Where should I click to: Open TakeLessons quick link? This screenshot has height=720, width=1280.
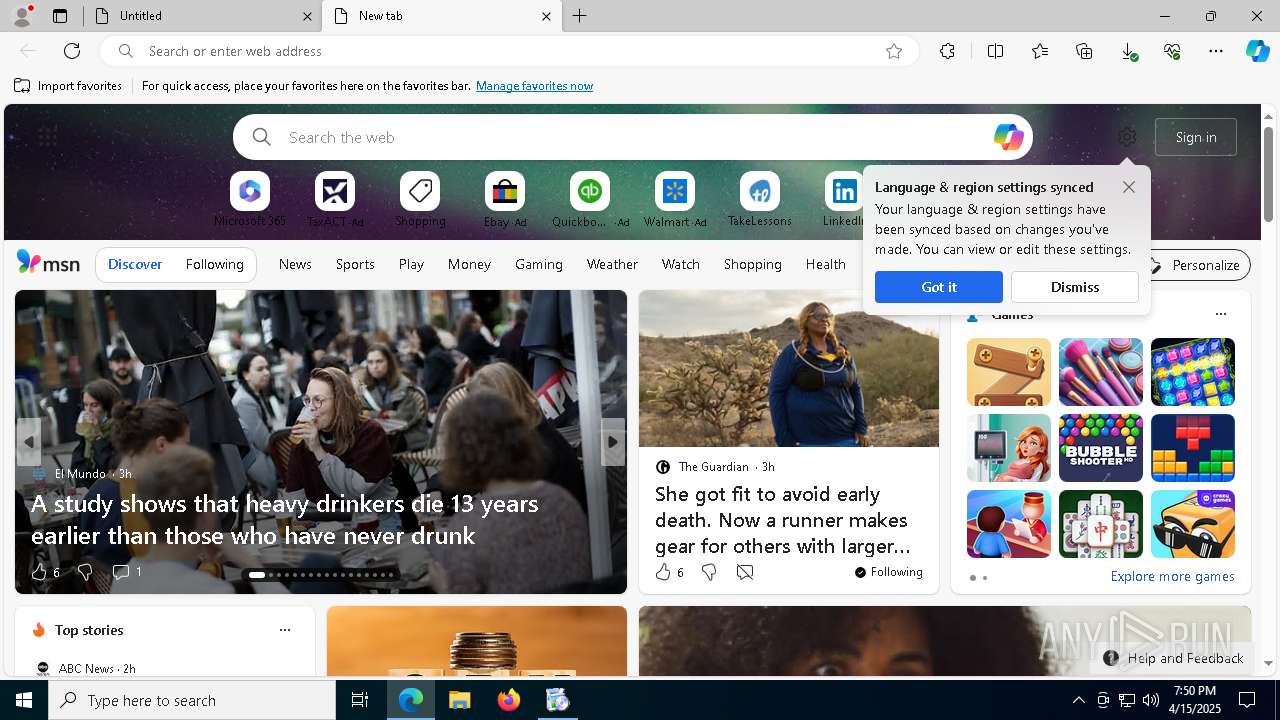pyautogui.click(x=760, y=199)
